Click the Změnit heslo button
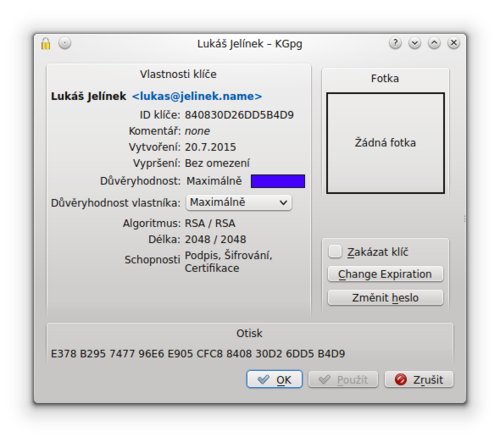The image size is (500, 437). pyautogui.click(x=385, y=297)
